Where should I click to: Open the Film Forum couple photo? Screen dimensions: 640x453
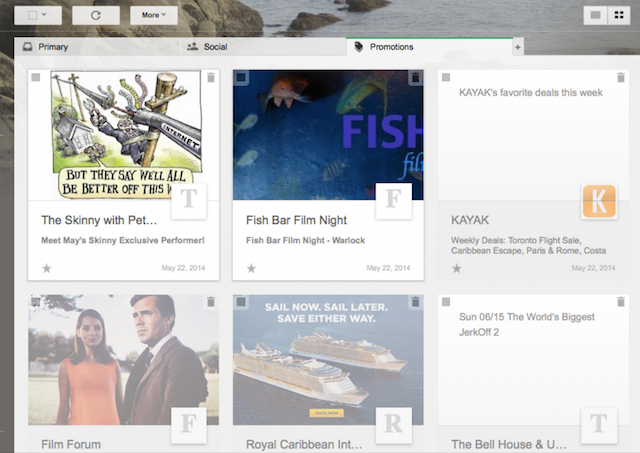[x=123, y=360]
